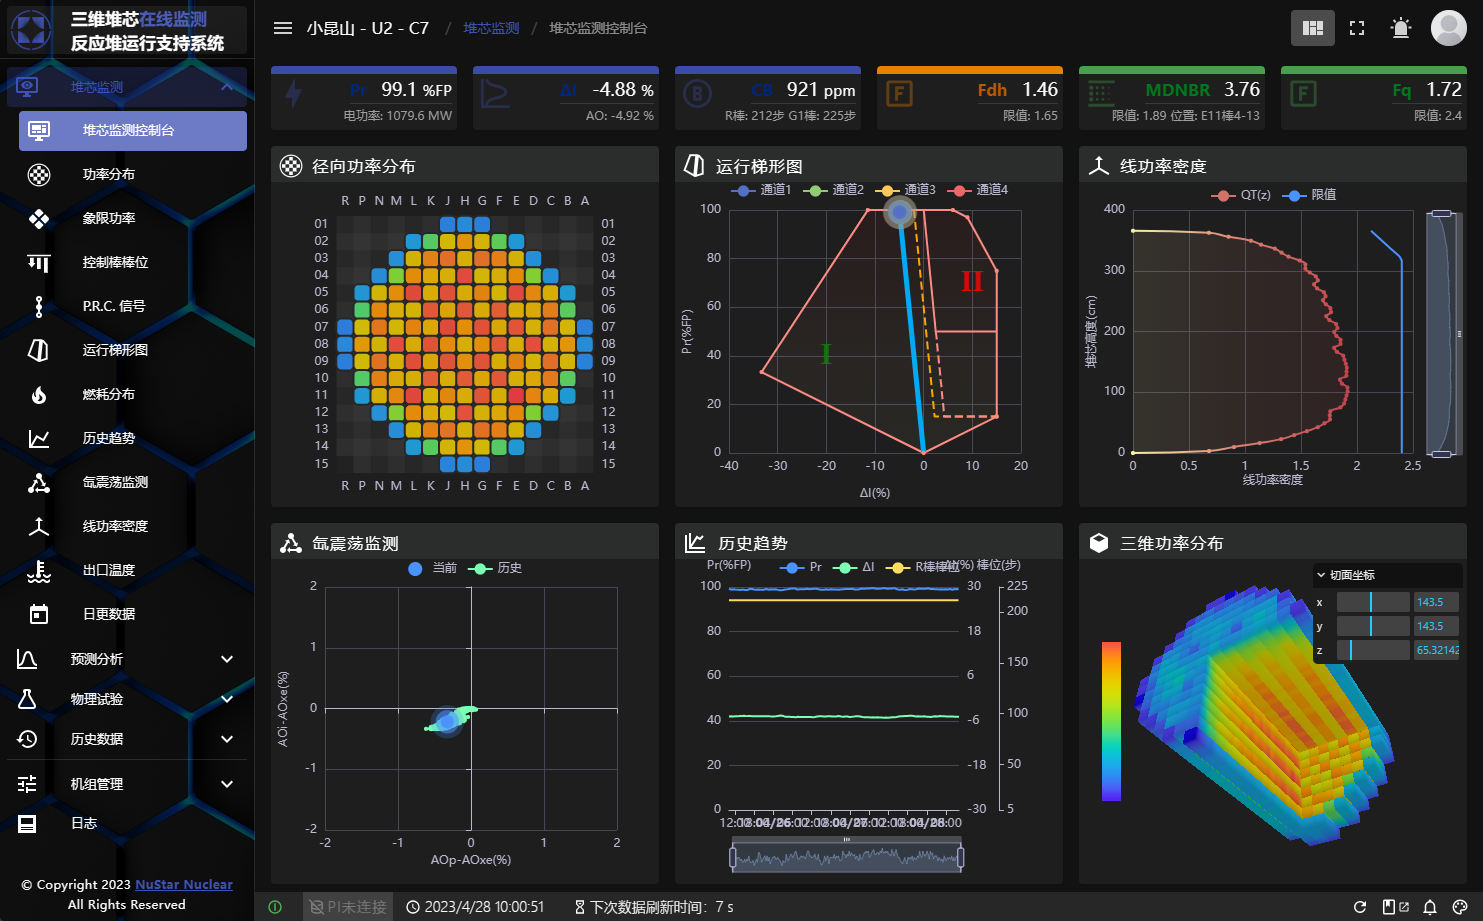Collapse the 切面坐标 panel
1483x921 pixels.
pos(1387,575)
